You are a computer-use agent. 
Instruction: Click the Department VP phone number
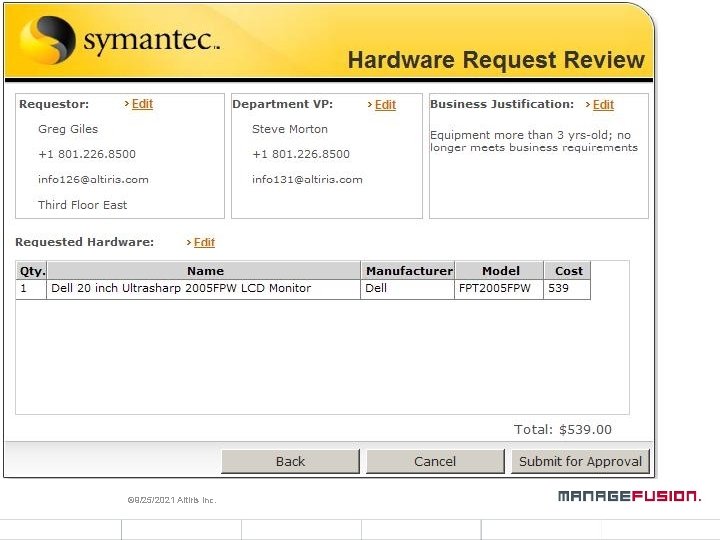pos(301,154)
